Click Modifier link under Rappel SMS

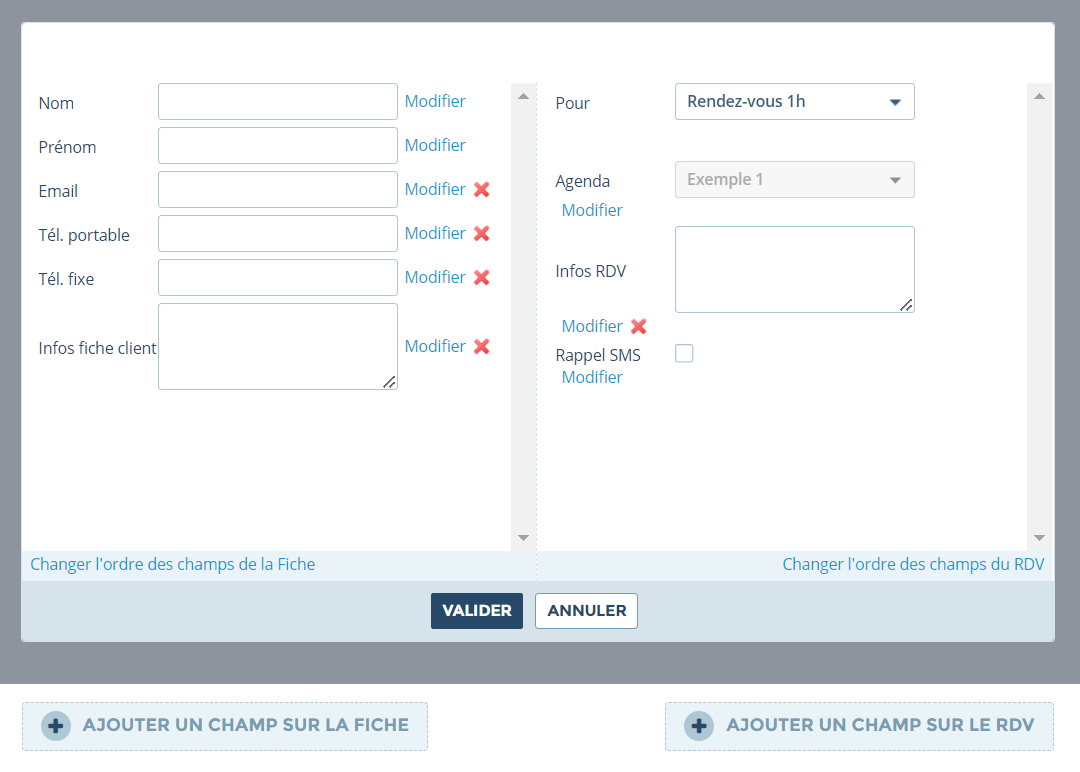tap(592, 377)
